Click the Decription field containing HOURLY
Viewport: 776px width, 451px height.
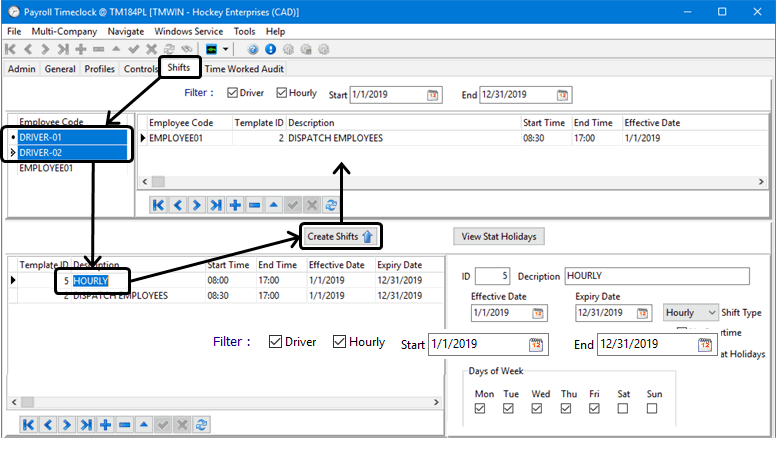(656, 276)
